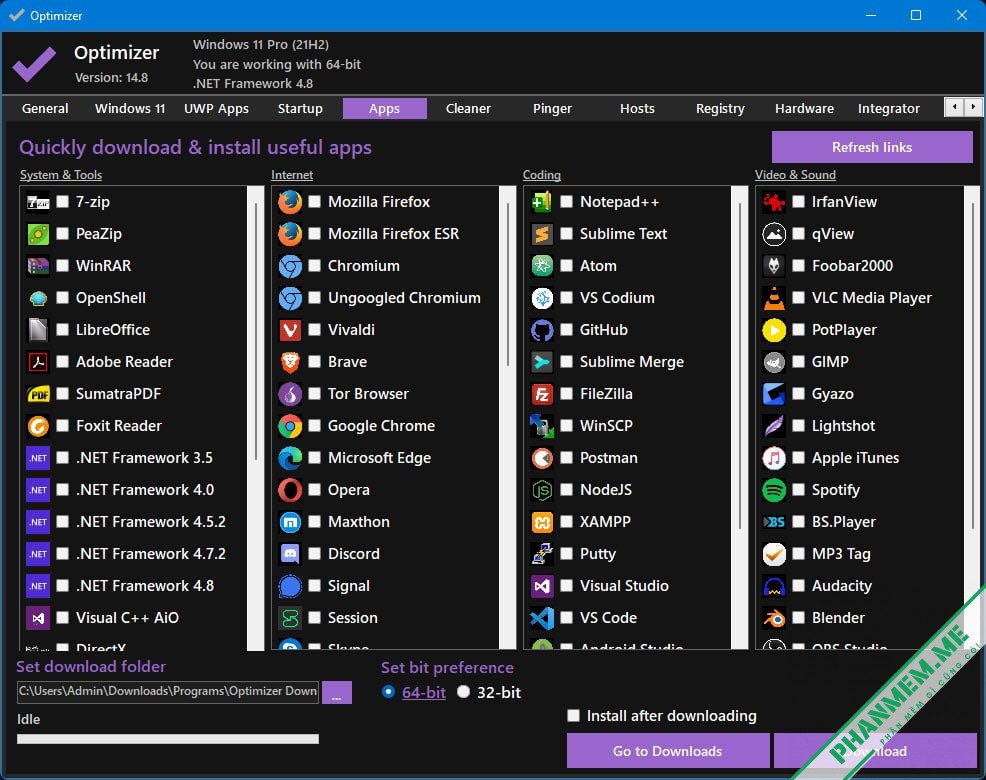Click the Audacity headphones icon
The width and height of the screenshot is (986, 780).
tap(774, 586)
